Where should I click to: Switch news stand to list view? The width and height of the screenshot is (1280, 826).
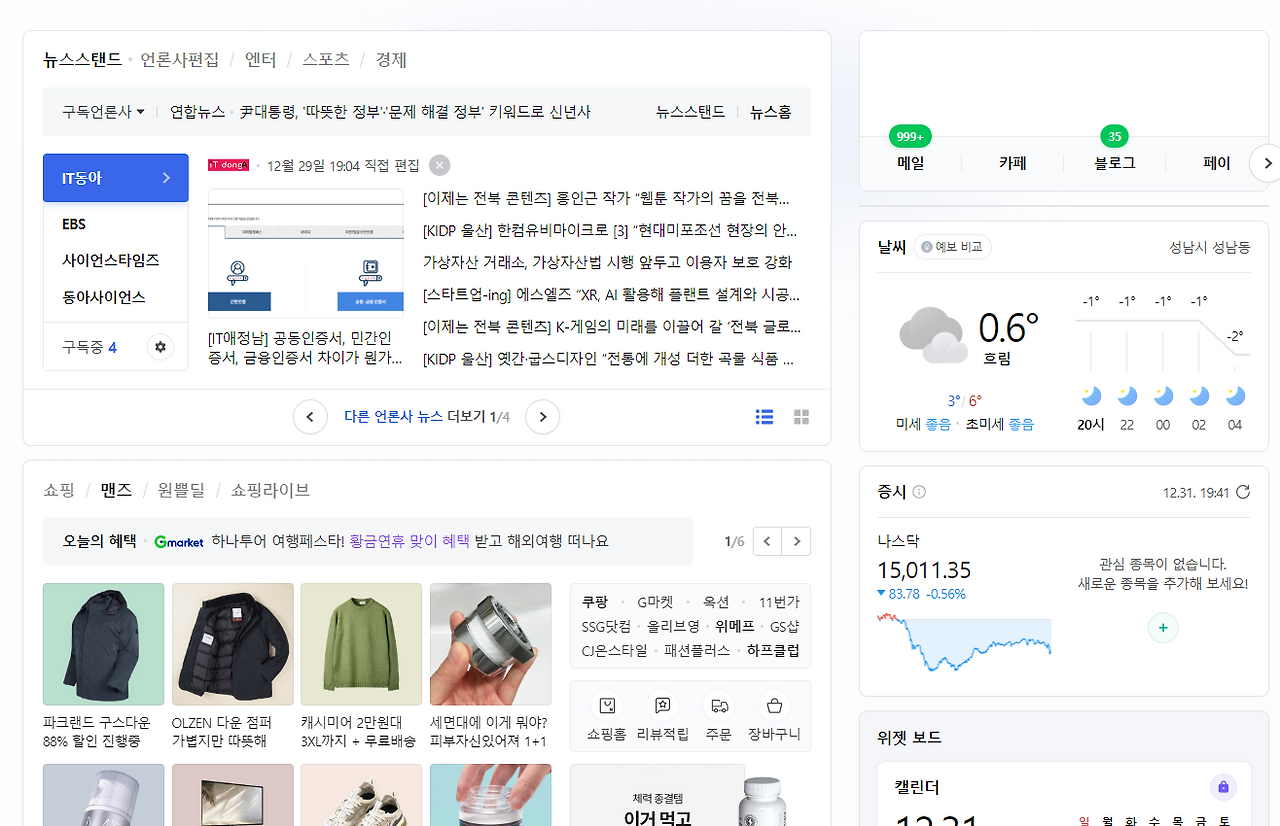point(764,417)
